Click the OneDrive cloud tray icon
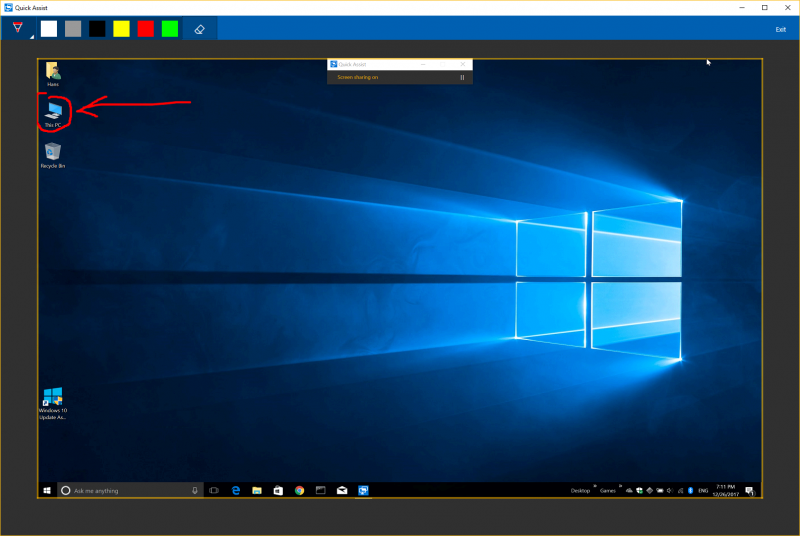800x536 pixels. 629,491
